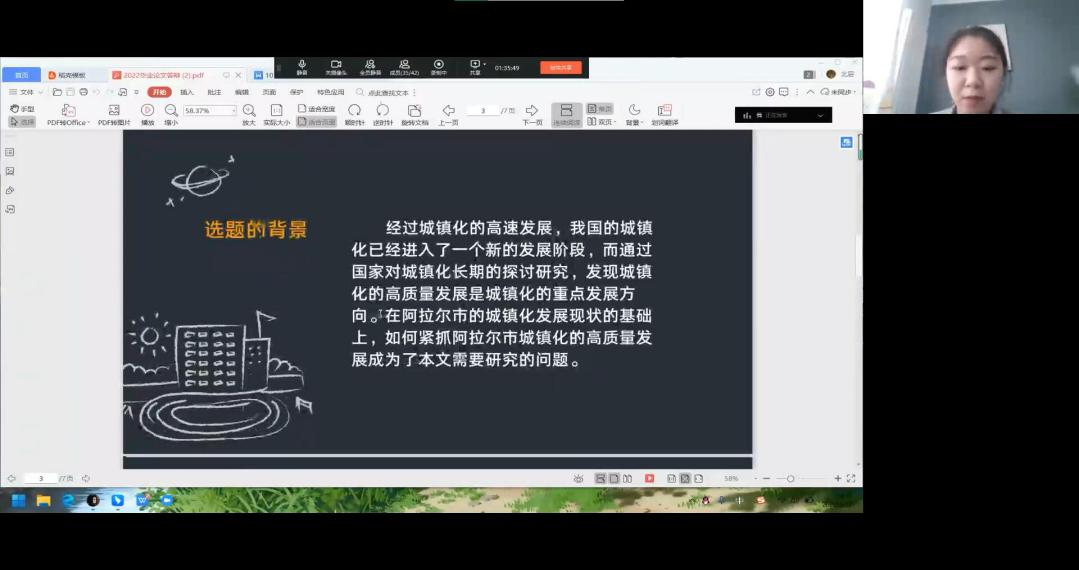Click the PDF转图片 convert icon
The height and width of the screenshot is (570, 1079).
114,111
